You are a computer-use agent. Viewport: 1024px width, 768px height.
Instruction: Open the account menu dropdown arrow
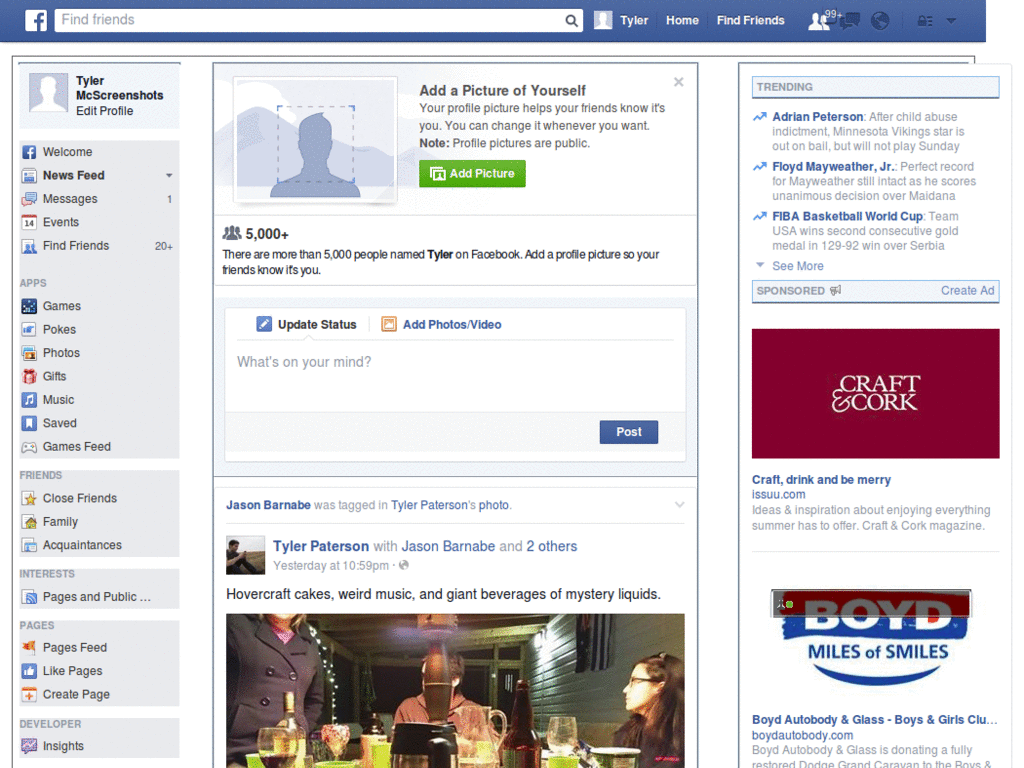(x=951, y=21)
